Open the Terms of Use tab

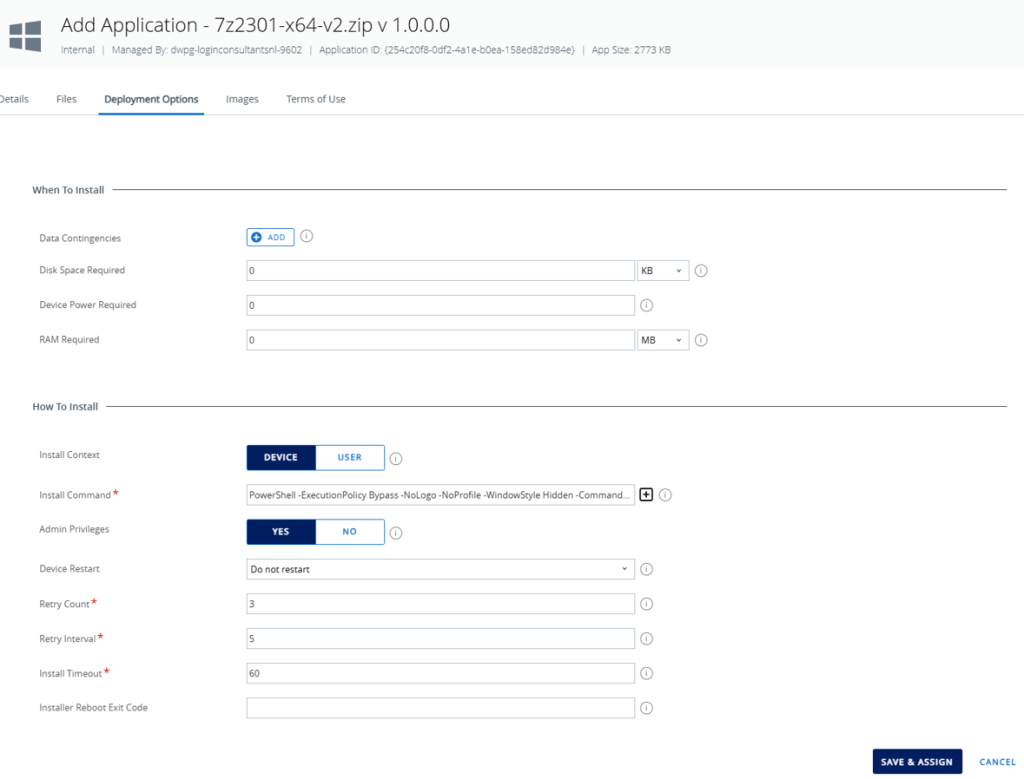pyautogui.click(x=315, y=99)
